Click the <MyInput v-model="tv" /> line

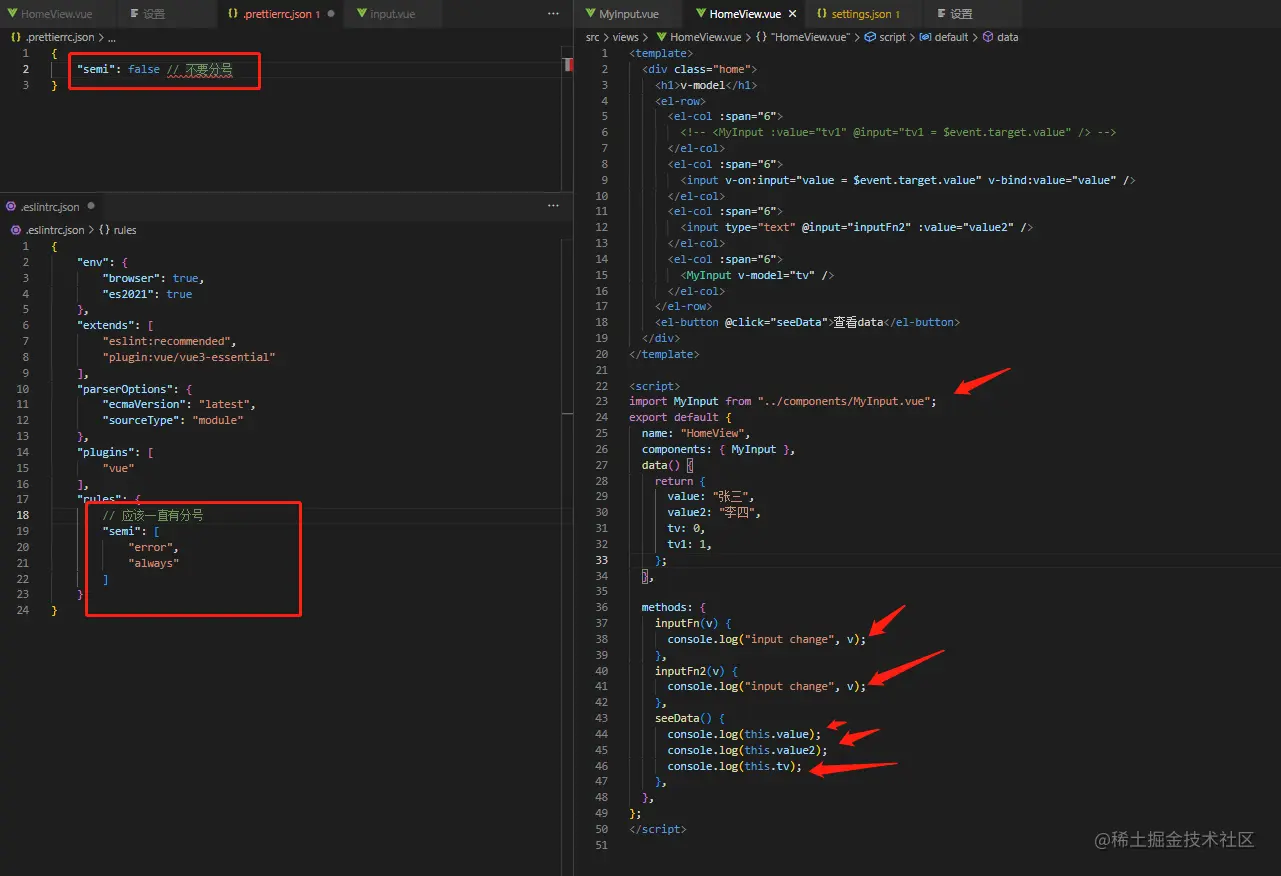pos(757,275)
